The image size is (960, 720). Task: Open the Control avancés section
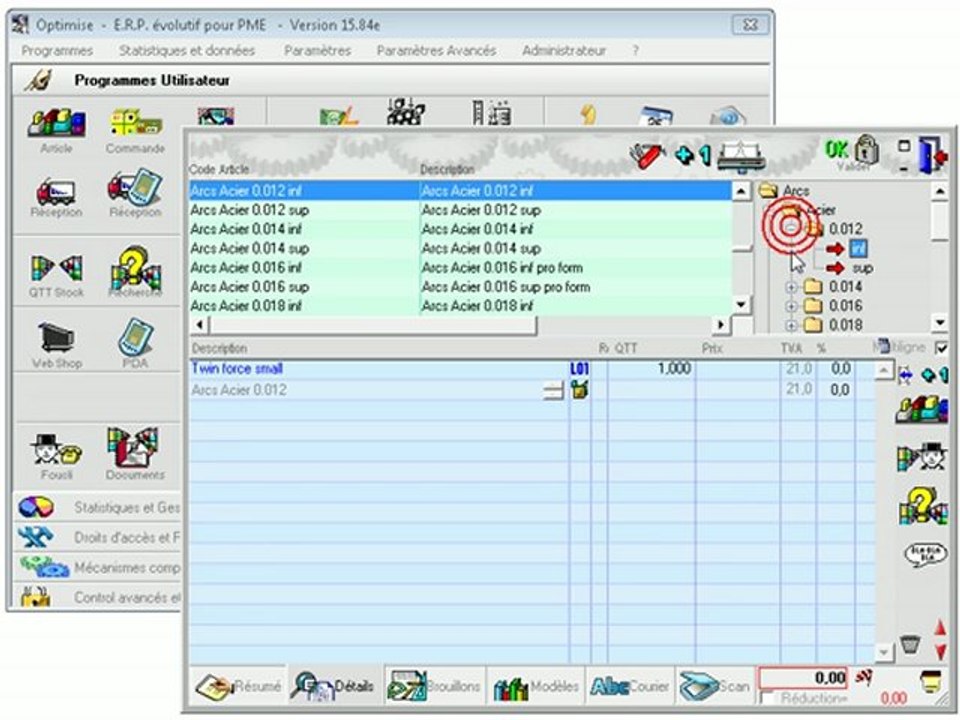[98, 597]
